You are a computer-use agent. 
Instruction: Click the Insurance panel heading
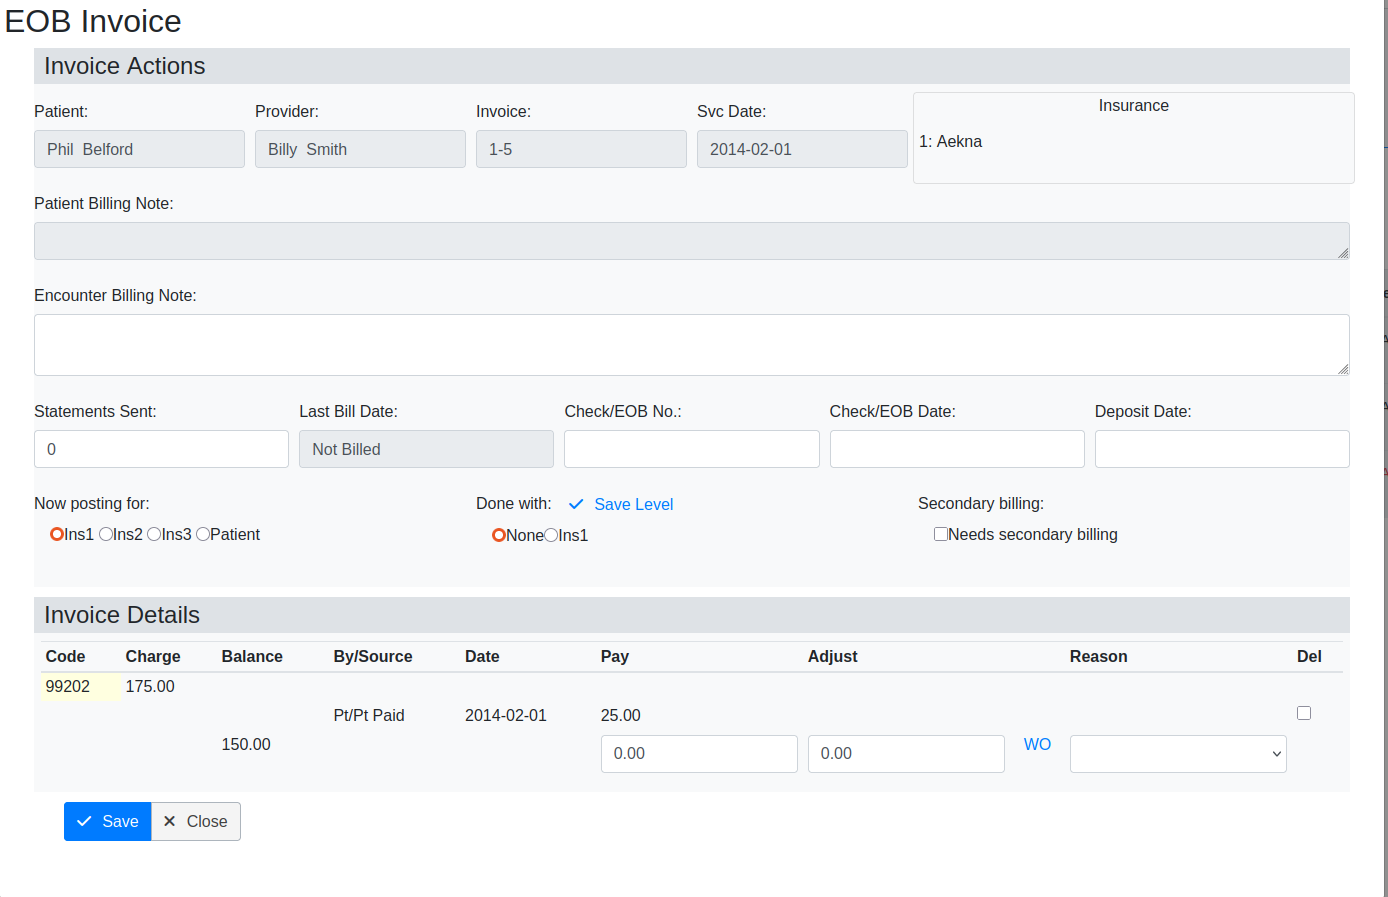click(1134, 105)
